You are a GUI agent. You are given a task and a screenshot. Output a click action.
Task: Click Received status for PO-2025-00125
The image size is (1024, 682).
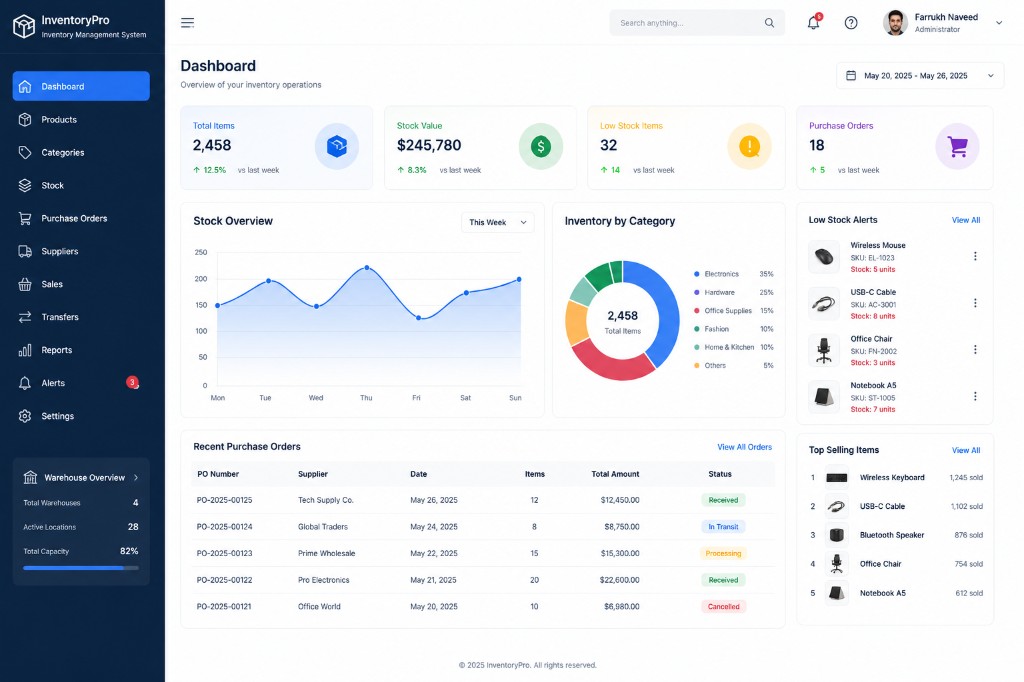click(724, 500)
